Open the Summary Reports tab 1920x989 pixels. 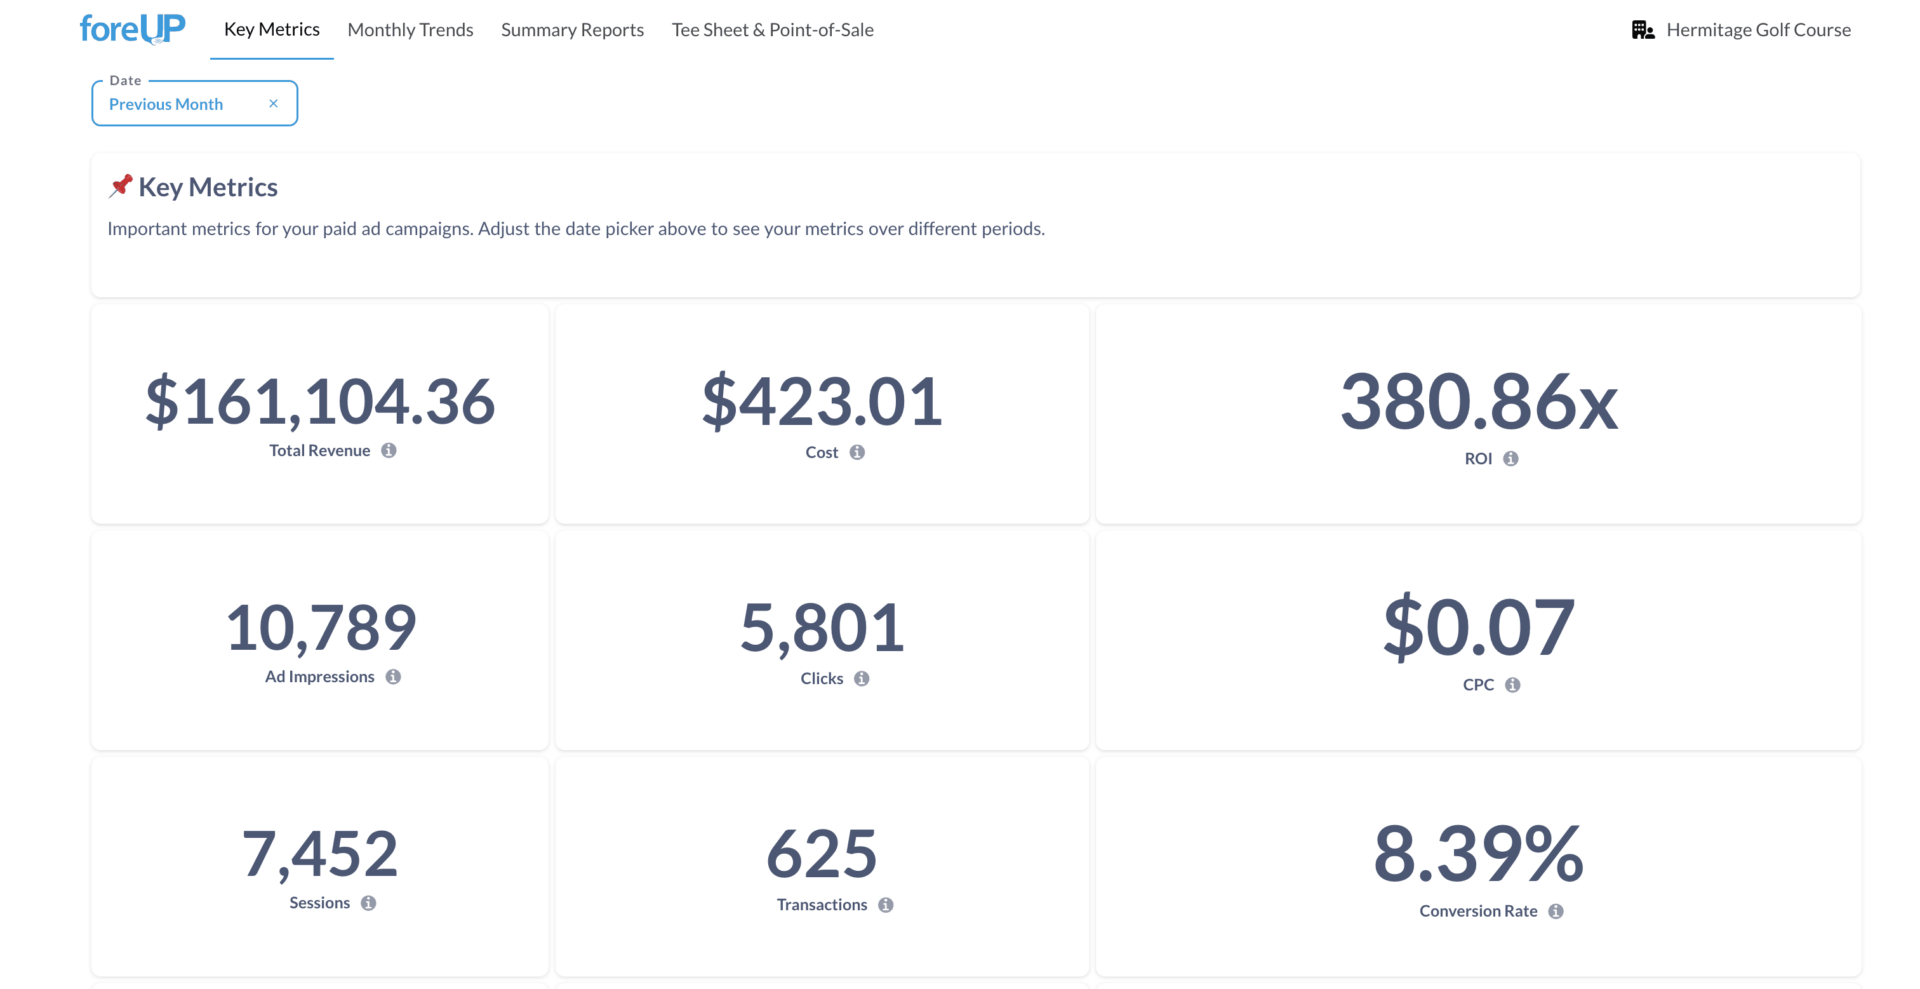coord(572,30)
